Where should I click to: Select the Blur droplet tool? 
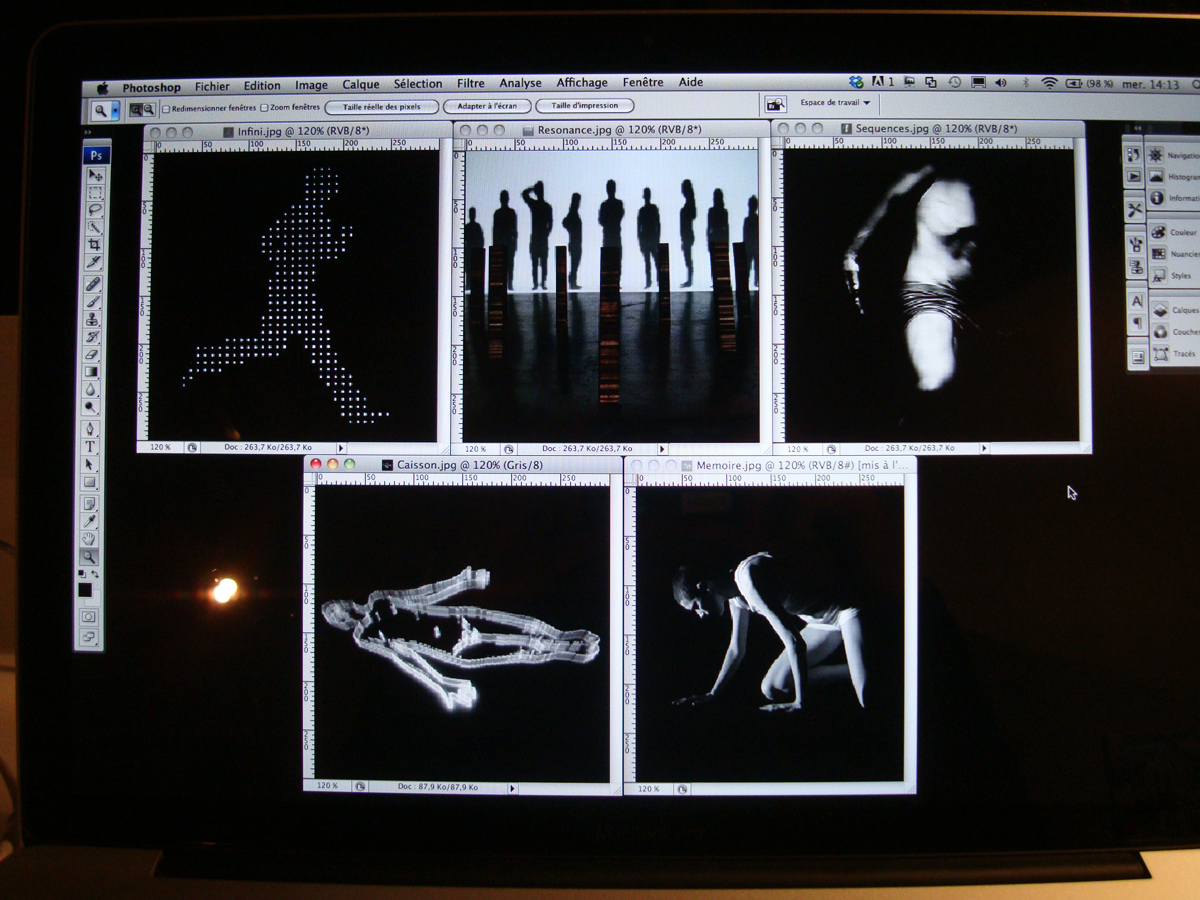coord(92,390)
